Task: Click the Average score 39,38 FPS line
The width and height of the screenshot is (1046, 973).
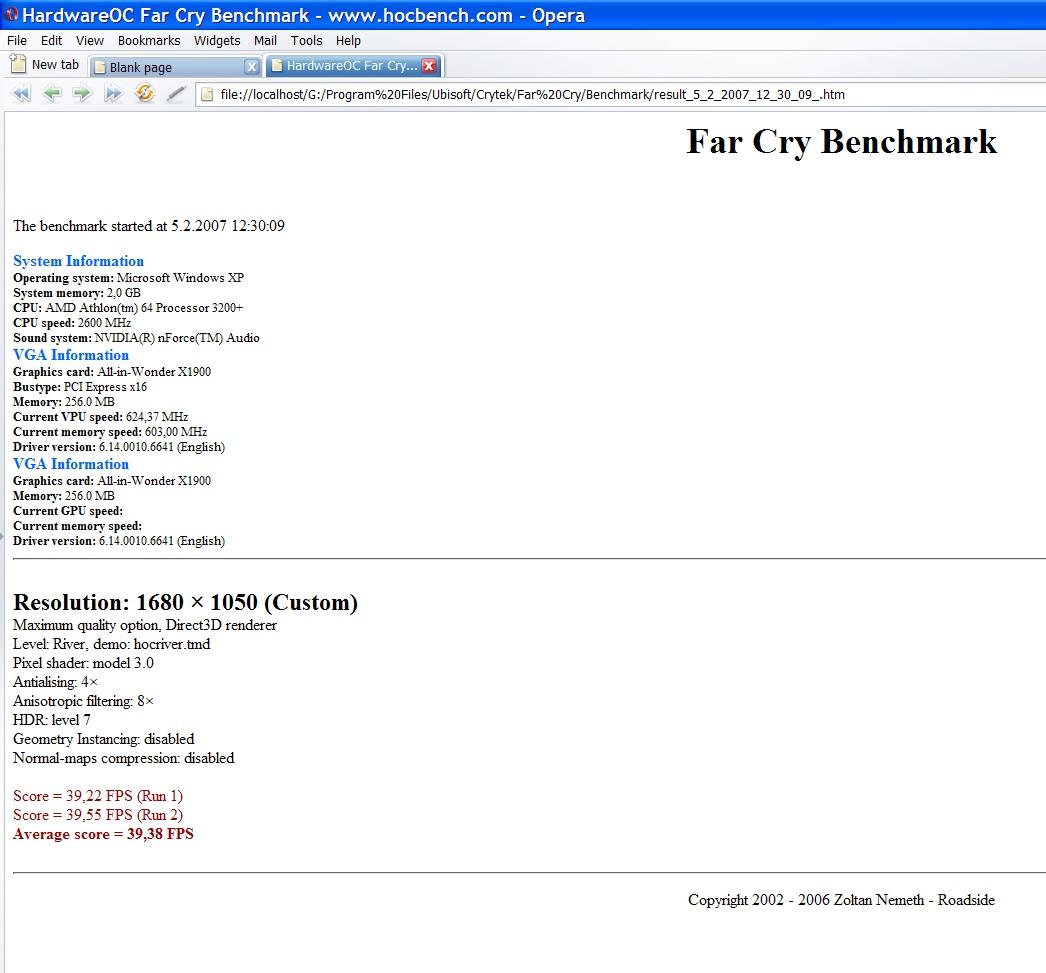Action: pos(103,834)
